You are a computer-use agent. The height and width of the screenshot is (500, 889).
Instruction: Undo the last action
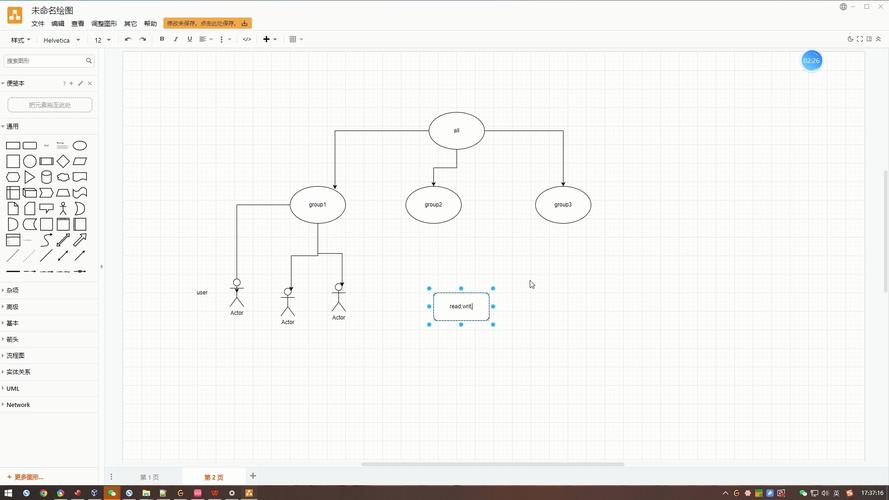128,39
